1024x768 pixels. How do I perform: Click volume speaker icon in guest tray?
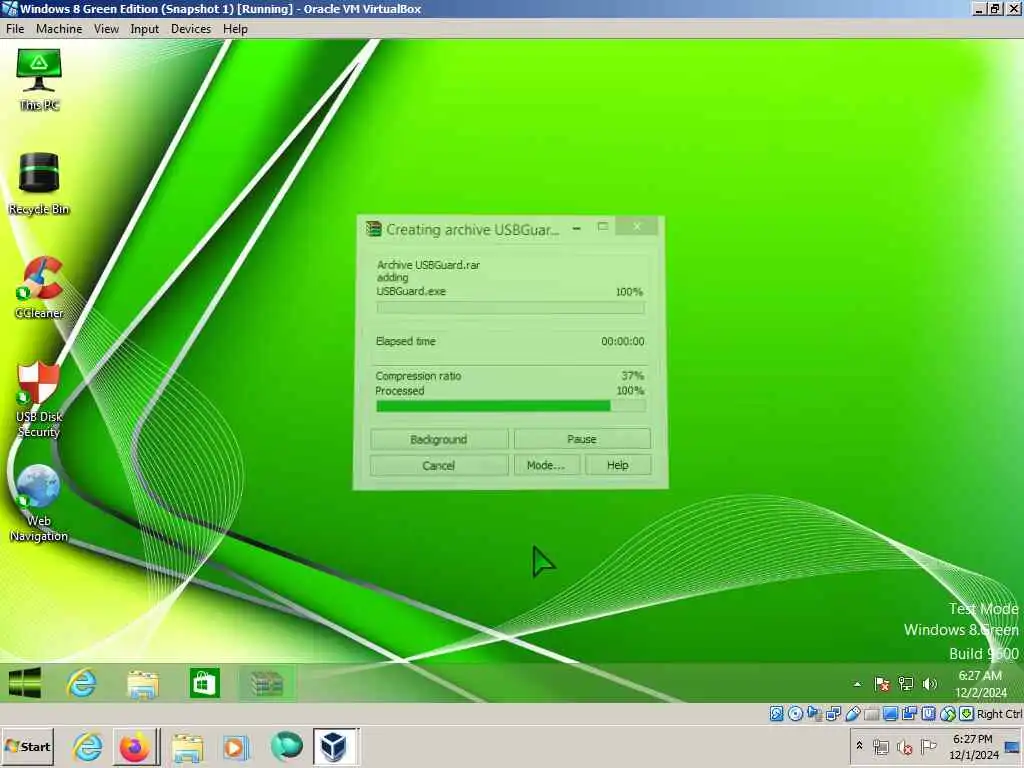929,684
